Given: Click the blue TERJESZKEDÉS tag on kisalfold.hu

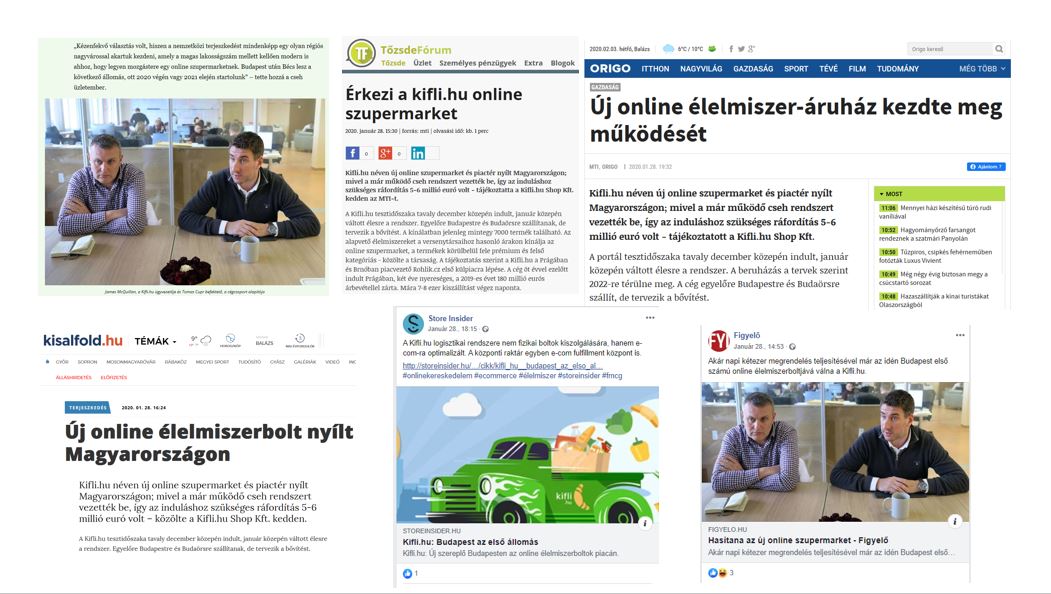Looking at the screenshot, I should tap(88, 408).
